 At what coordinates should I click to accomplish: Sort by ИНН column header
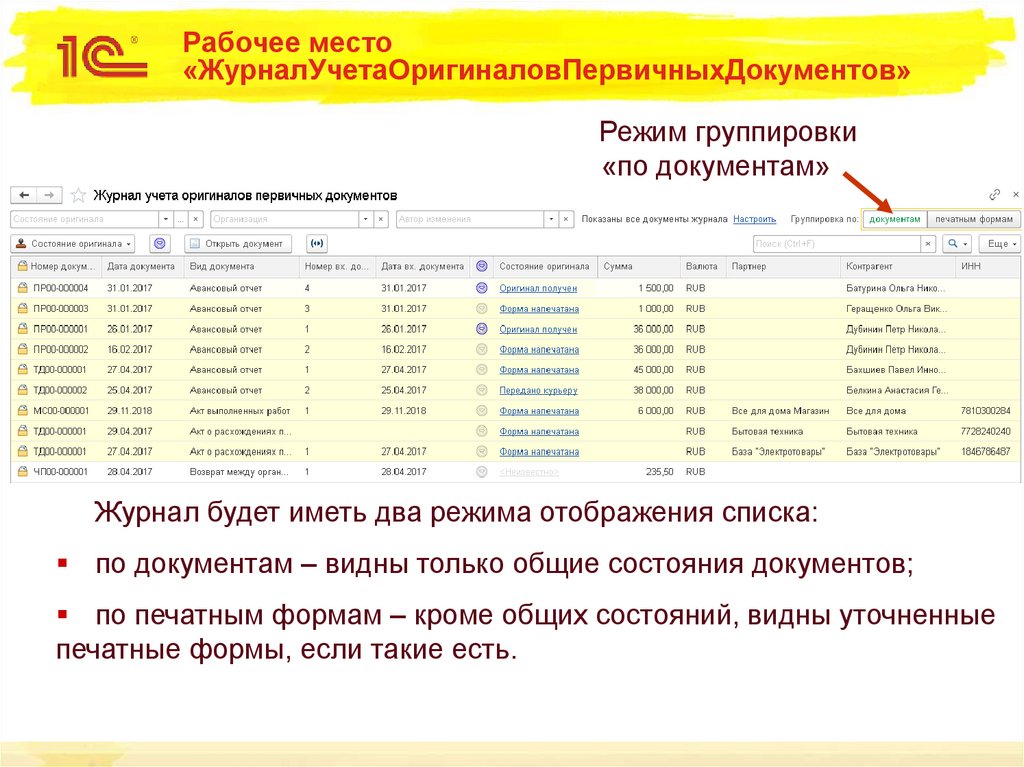click(x=987, y=266)
